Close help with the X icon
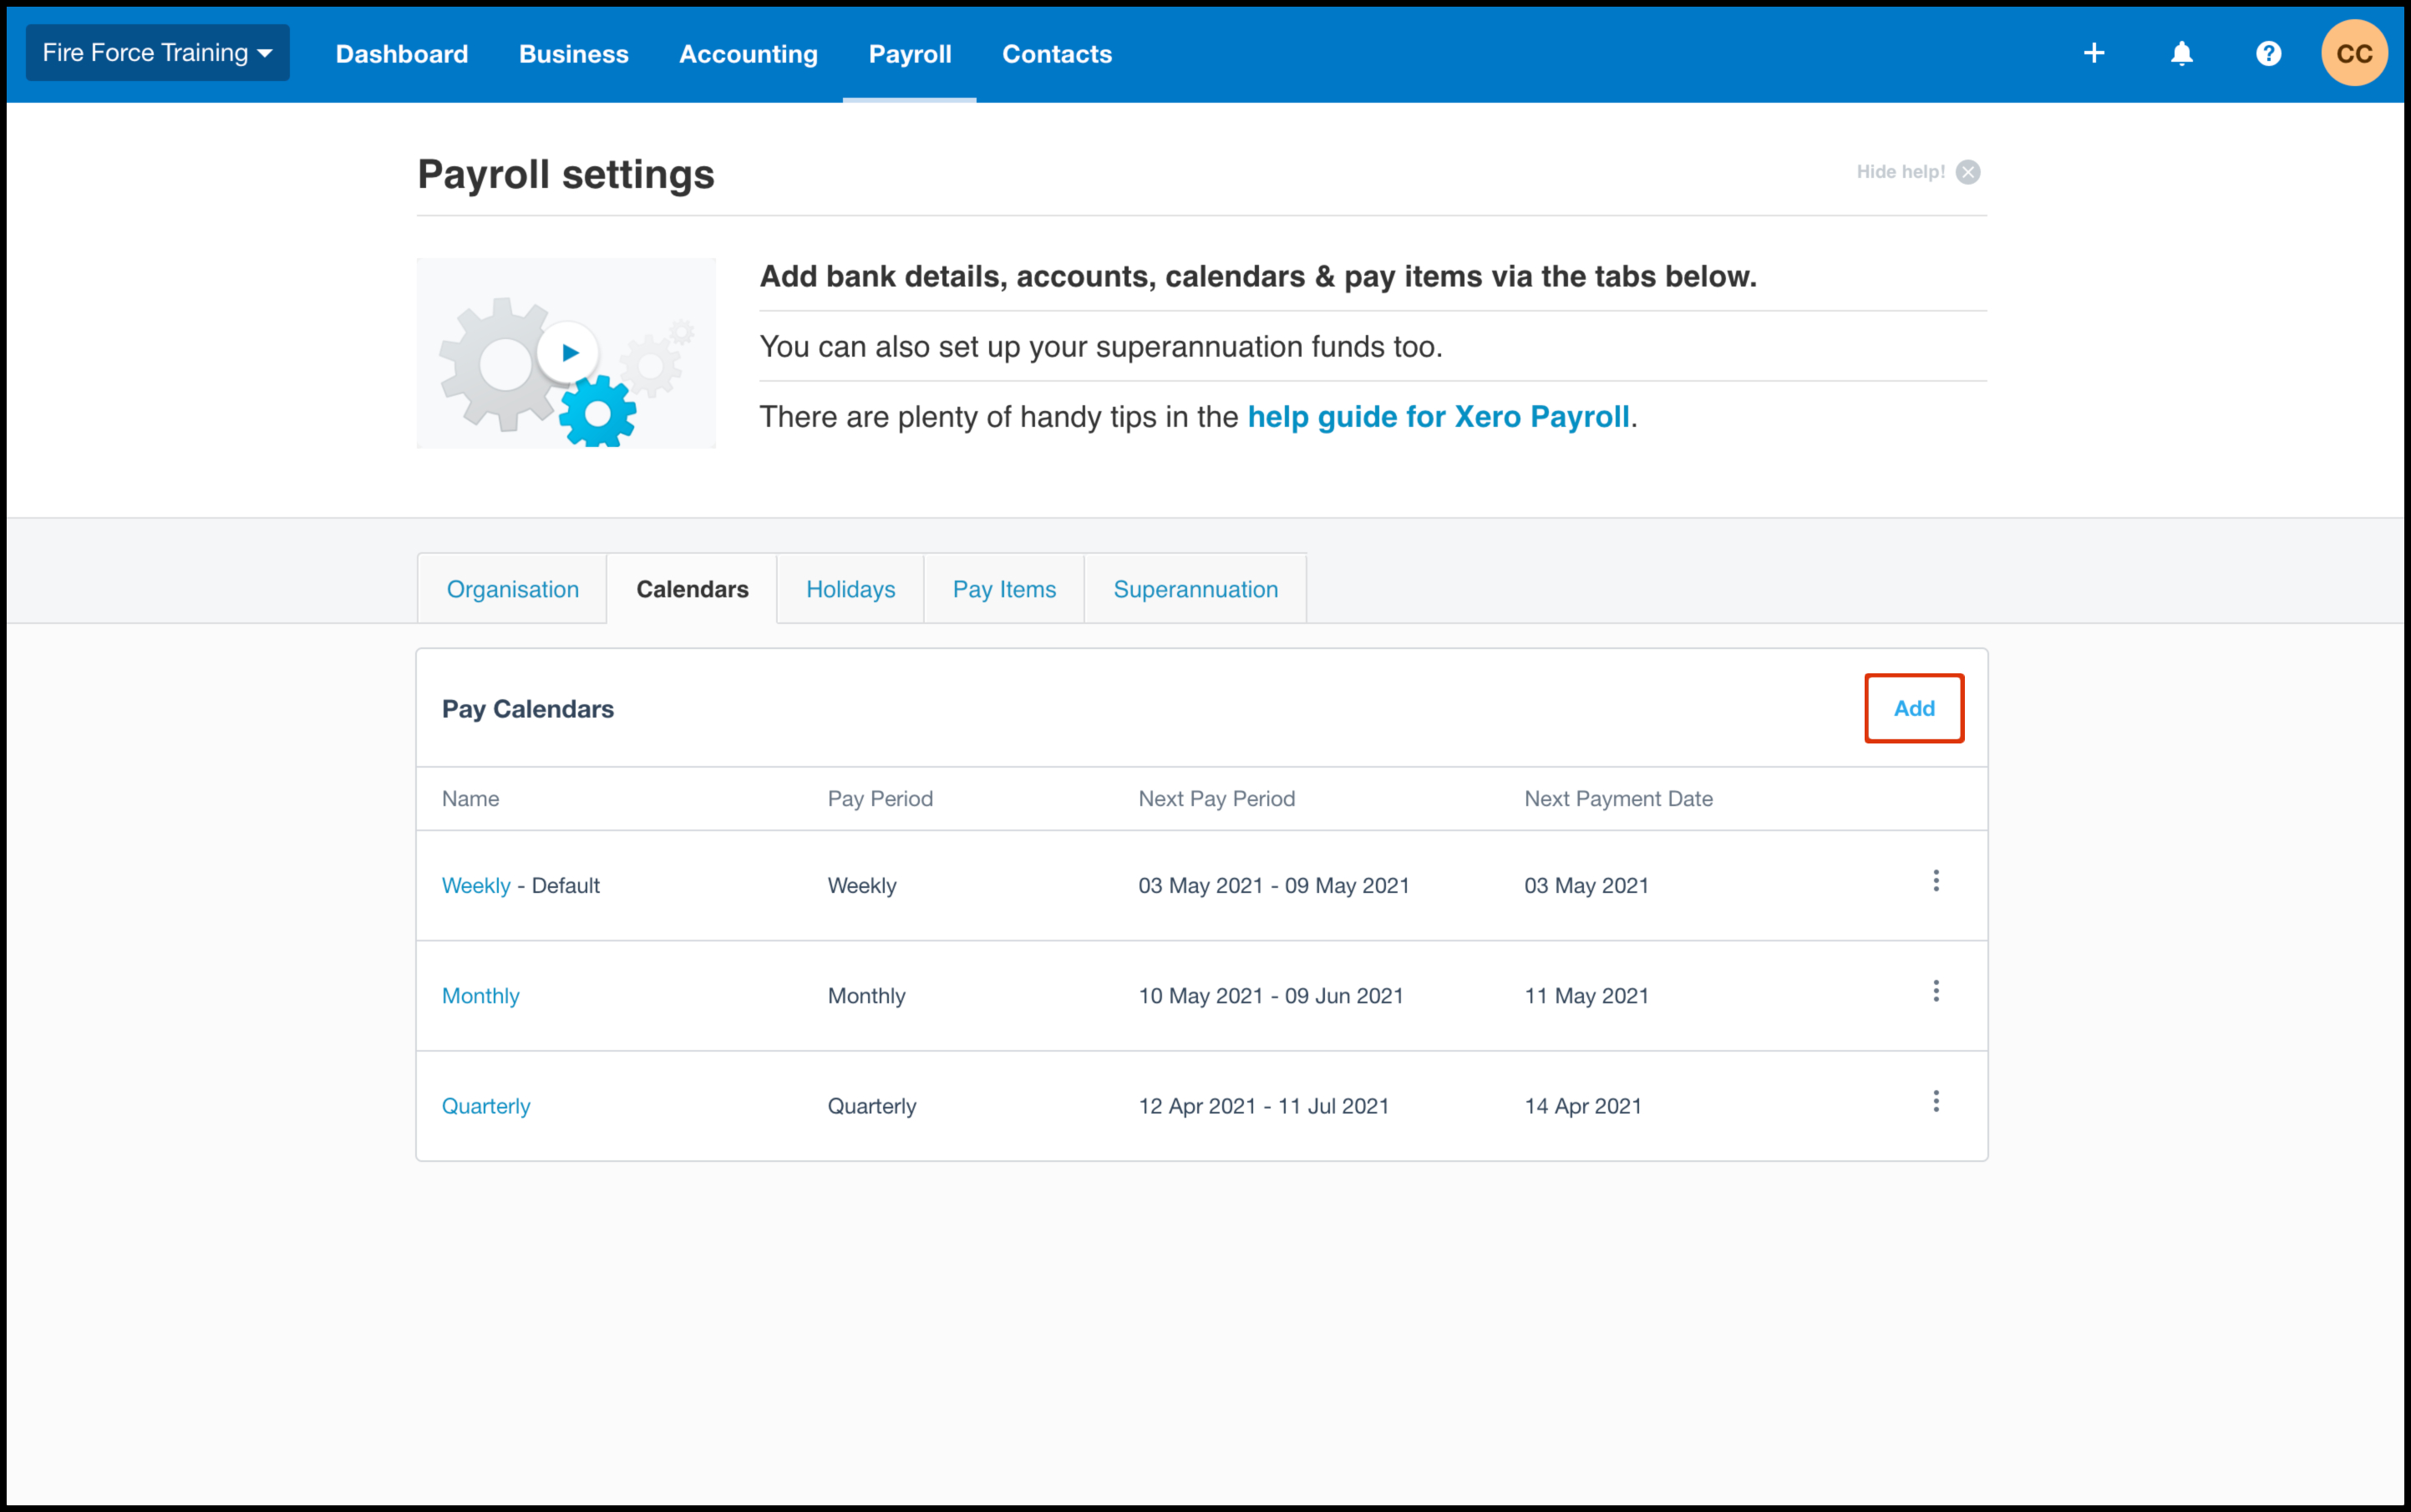This screenshot has width=2411, height=1512. tap(1968, 172)
